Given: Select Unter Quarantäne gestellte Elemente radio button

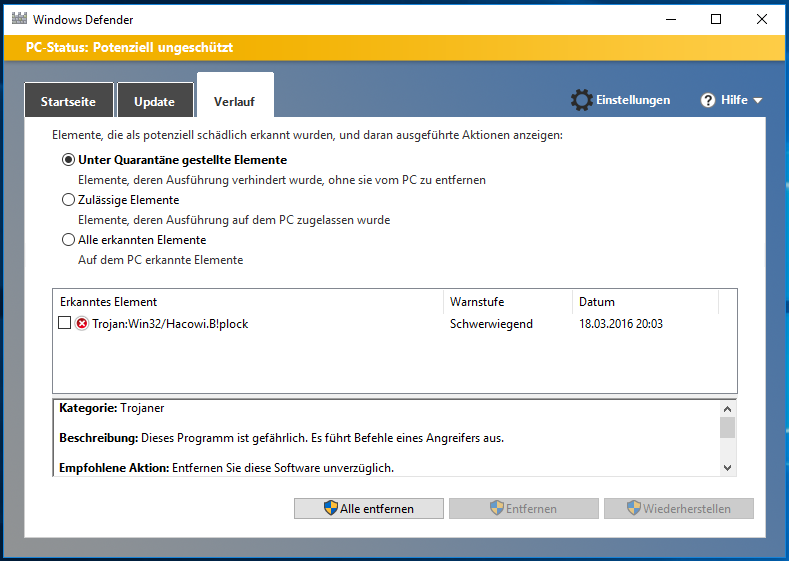Looking at the screenshot, I should coord(68,160).
